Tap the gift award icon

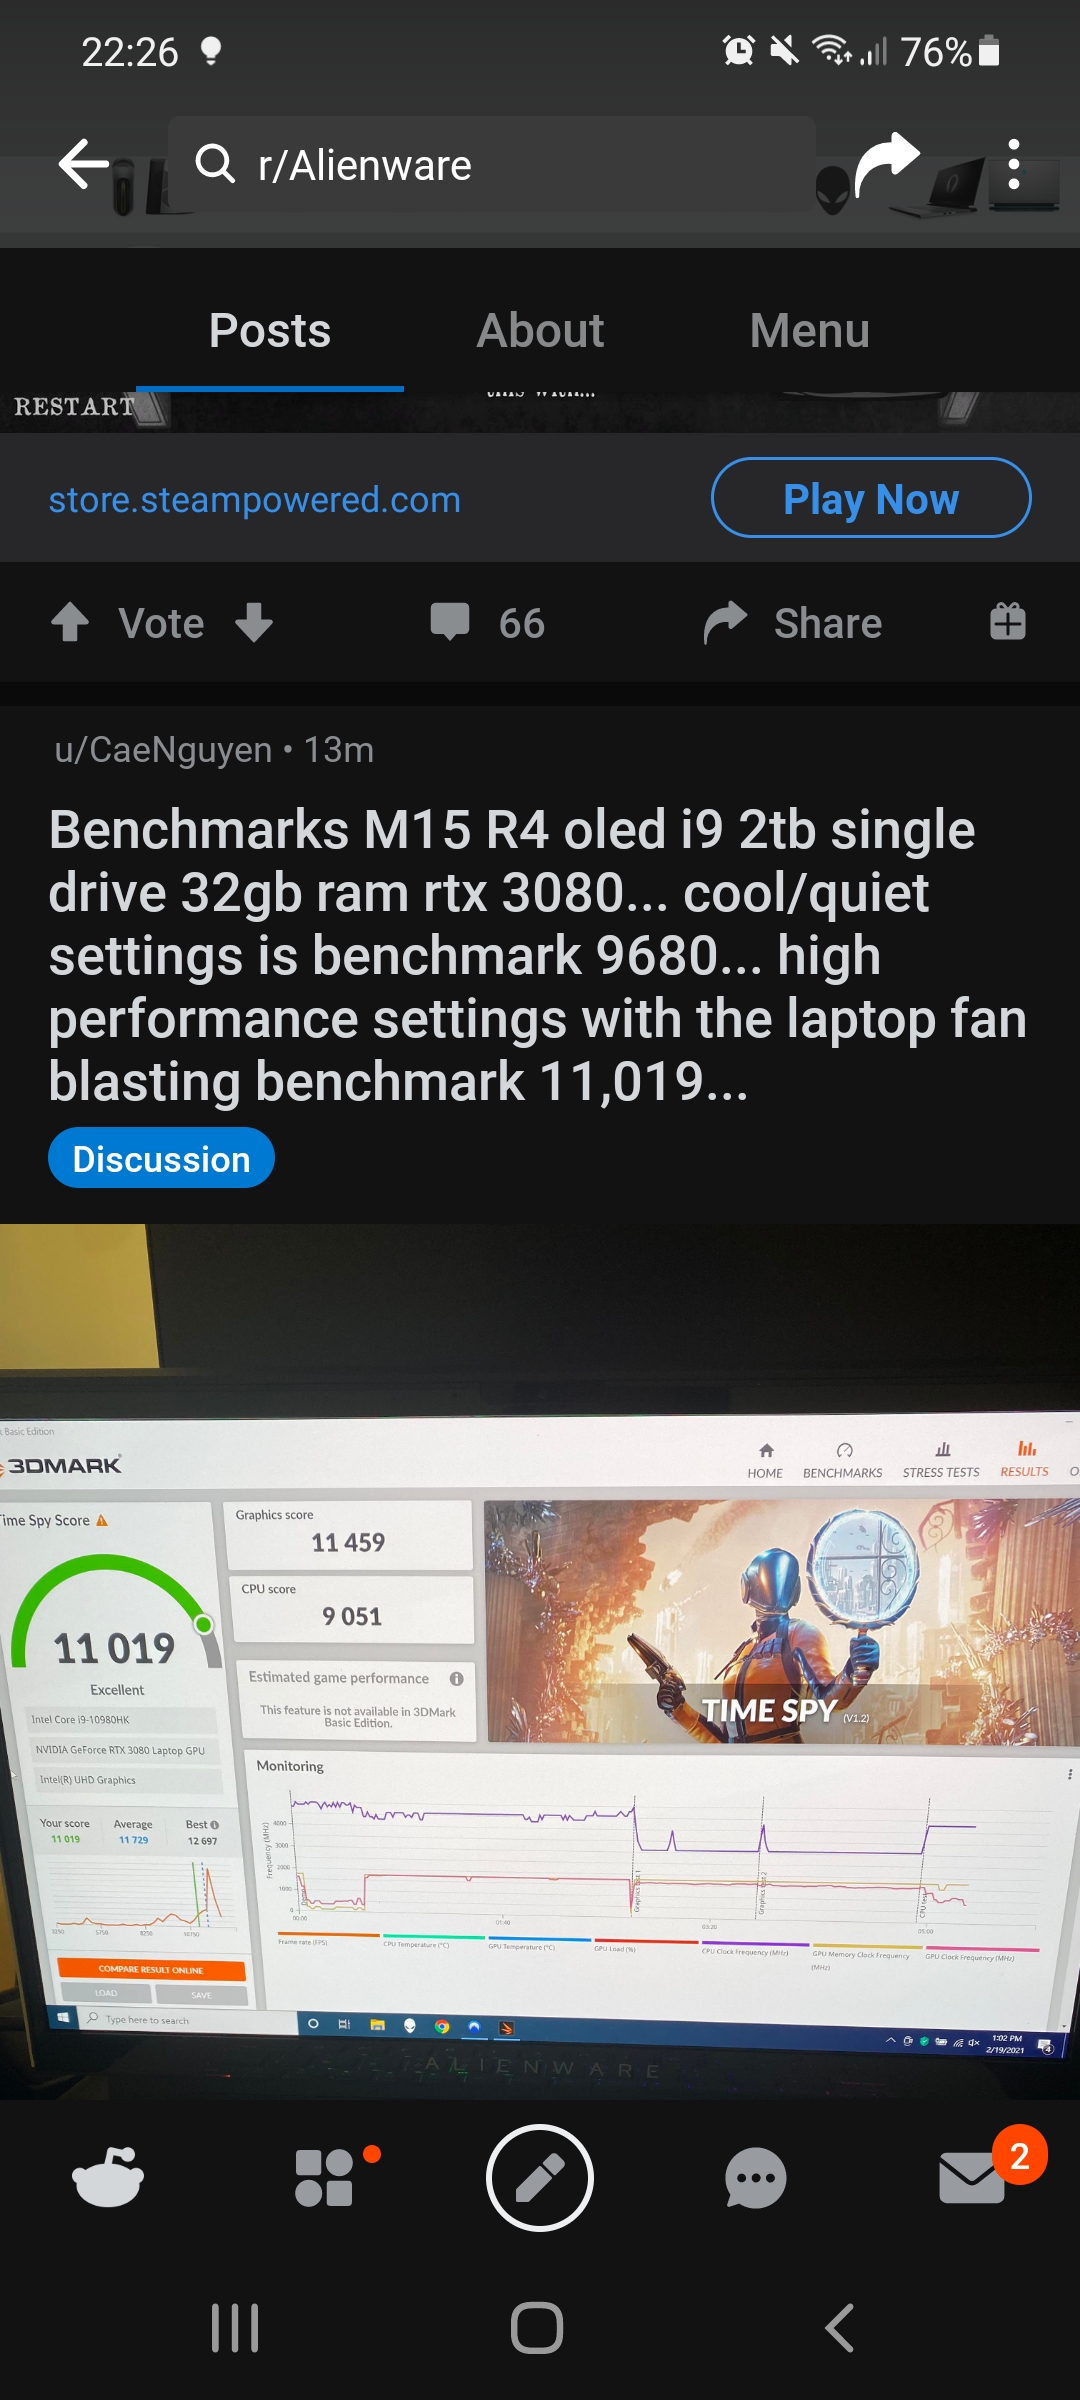[1008, 622]
